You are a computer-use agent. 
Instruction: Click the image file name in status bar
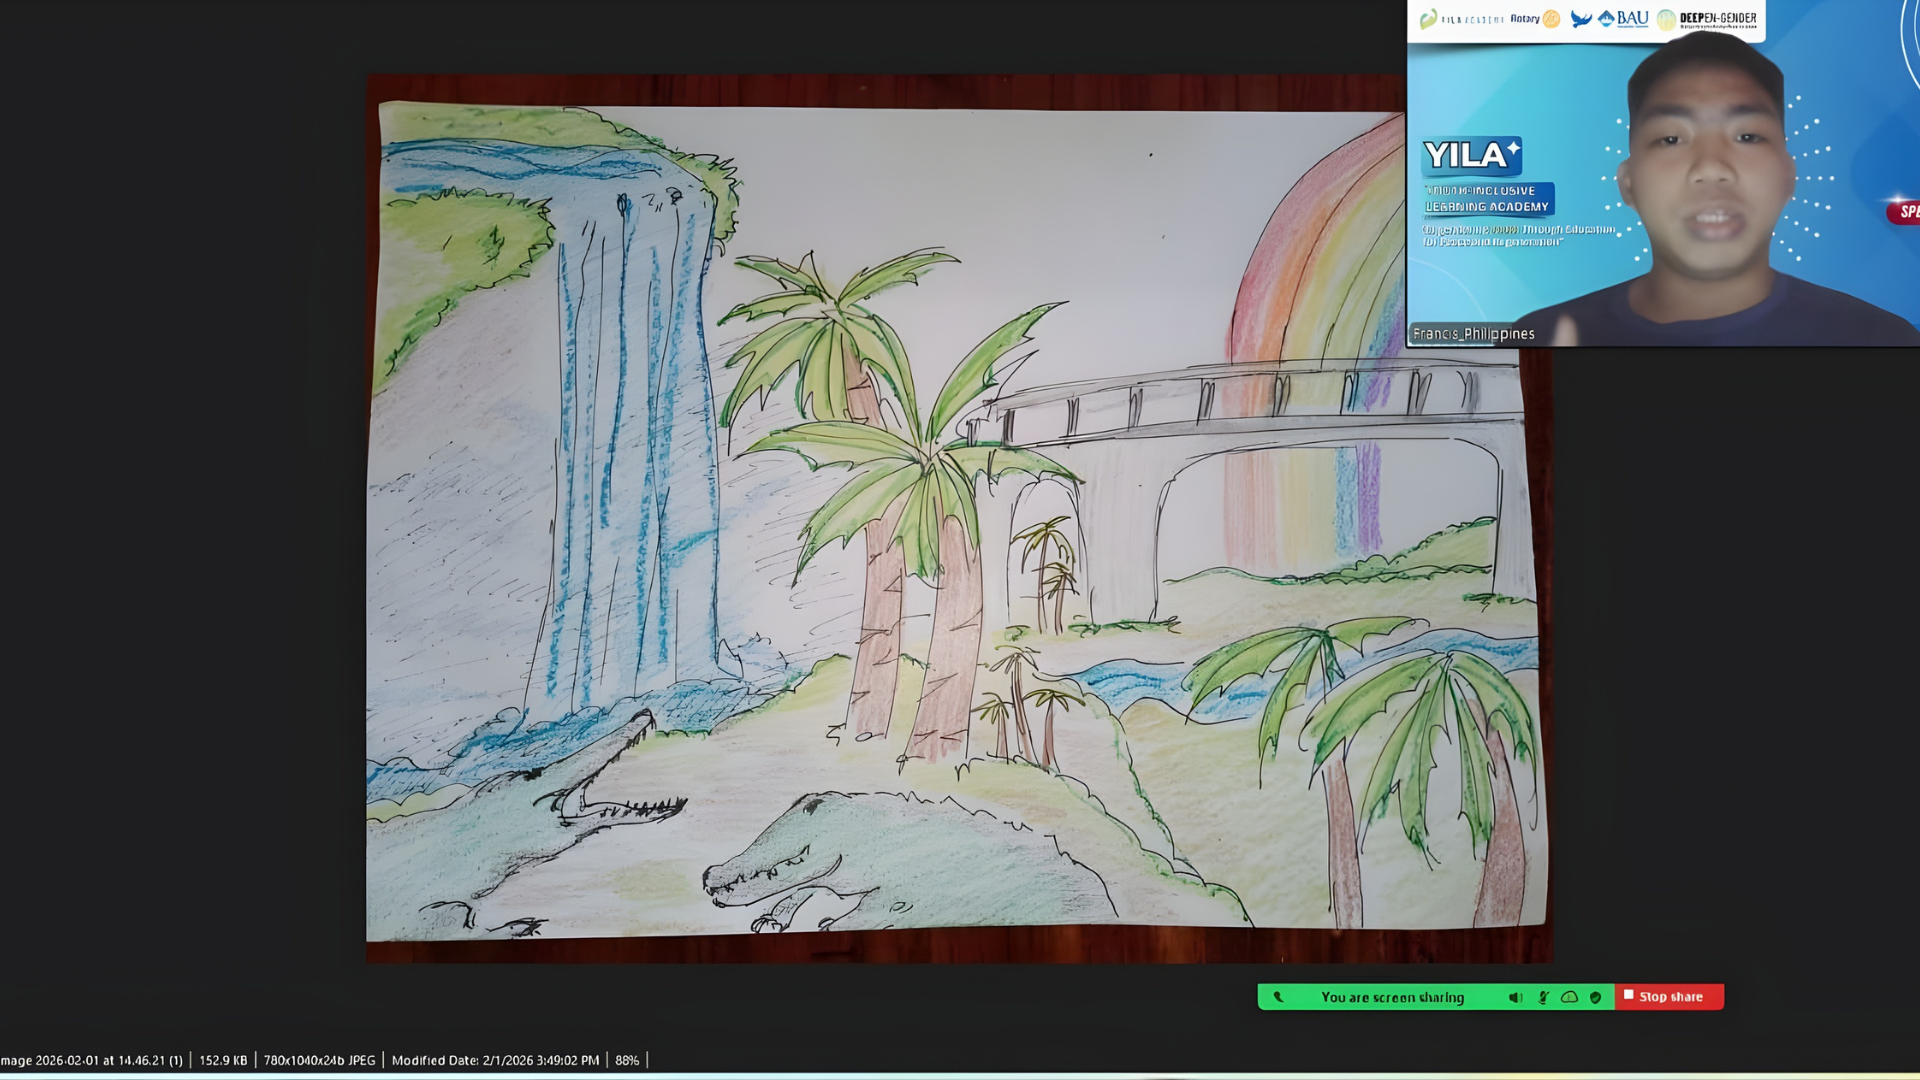92,1060
